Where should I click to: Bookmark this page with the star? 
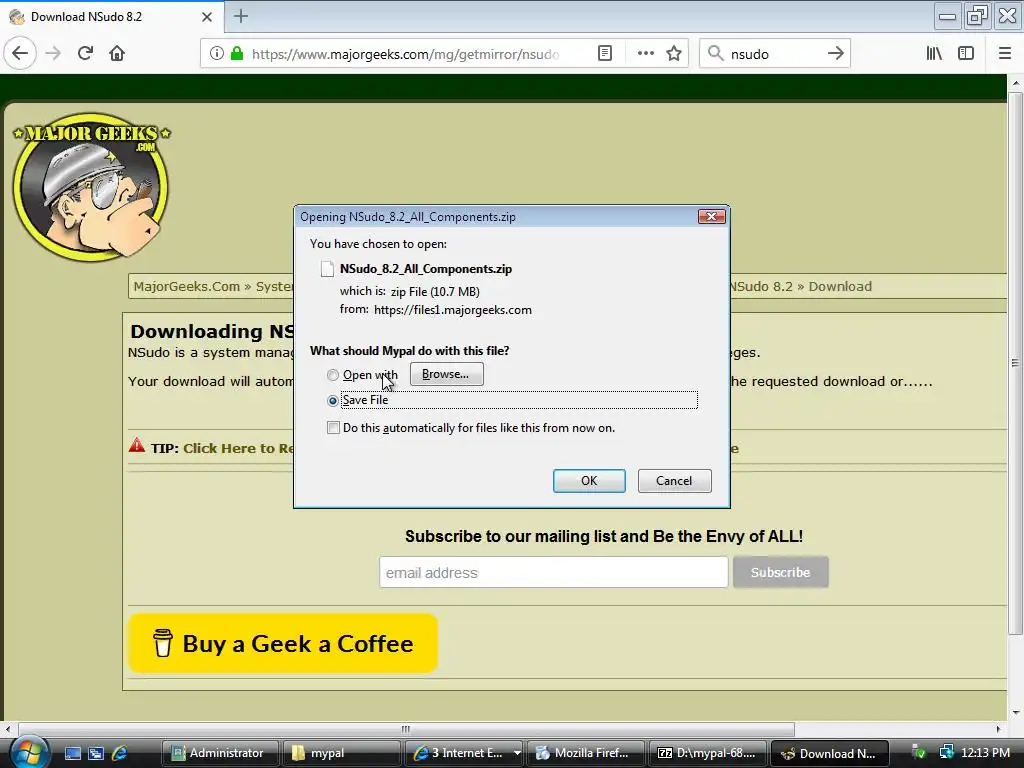pyautogui.click(x=674, y=54)
